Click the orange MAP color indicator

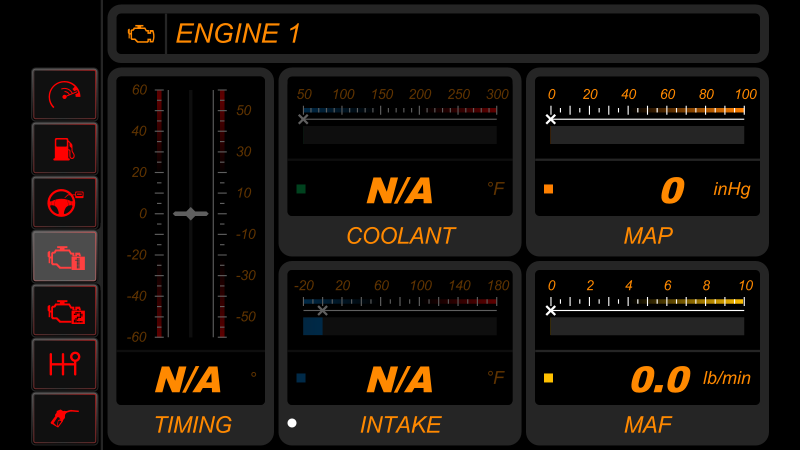click(548, 189)
